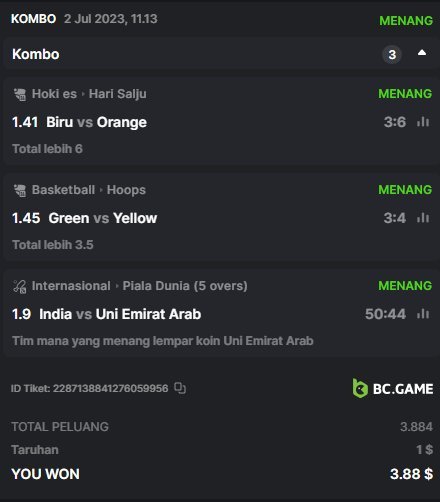Screen dimensions: 440x502
Task: Open Green vs Yellow match
Action: coord(103,218)
